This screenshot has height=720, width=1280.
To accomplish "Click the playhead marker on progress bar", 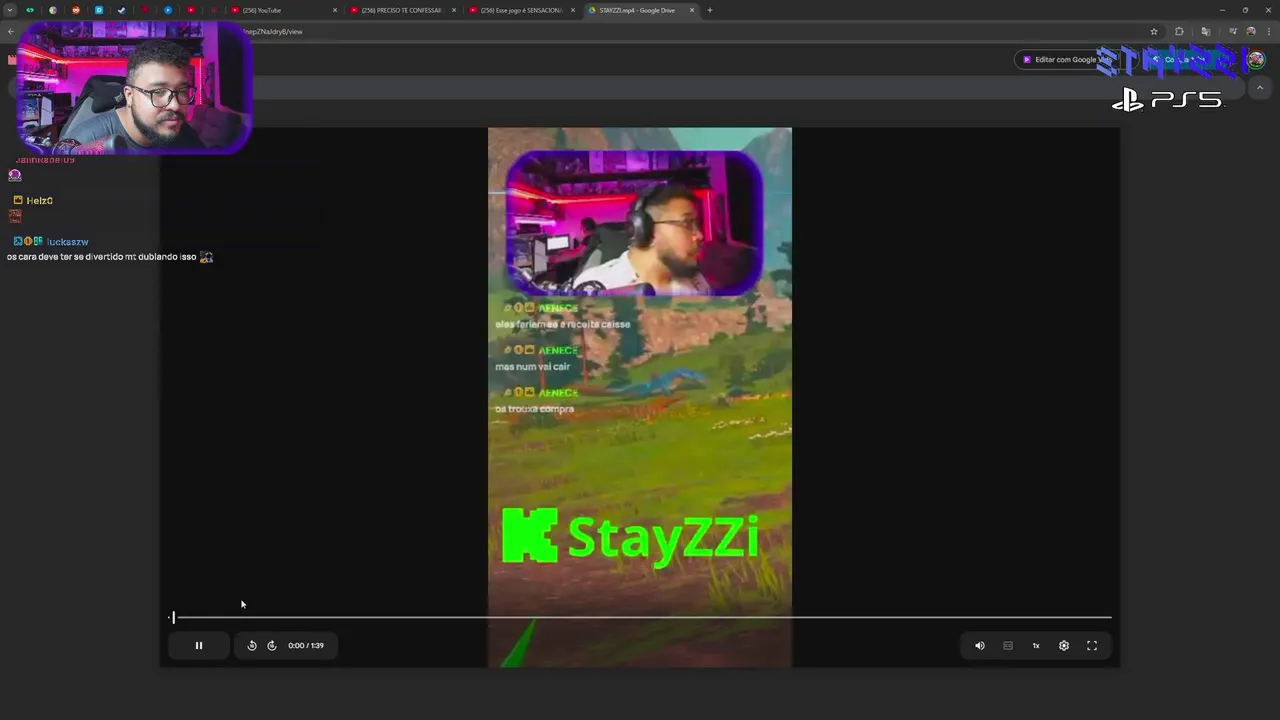I will click(173, 617).
